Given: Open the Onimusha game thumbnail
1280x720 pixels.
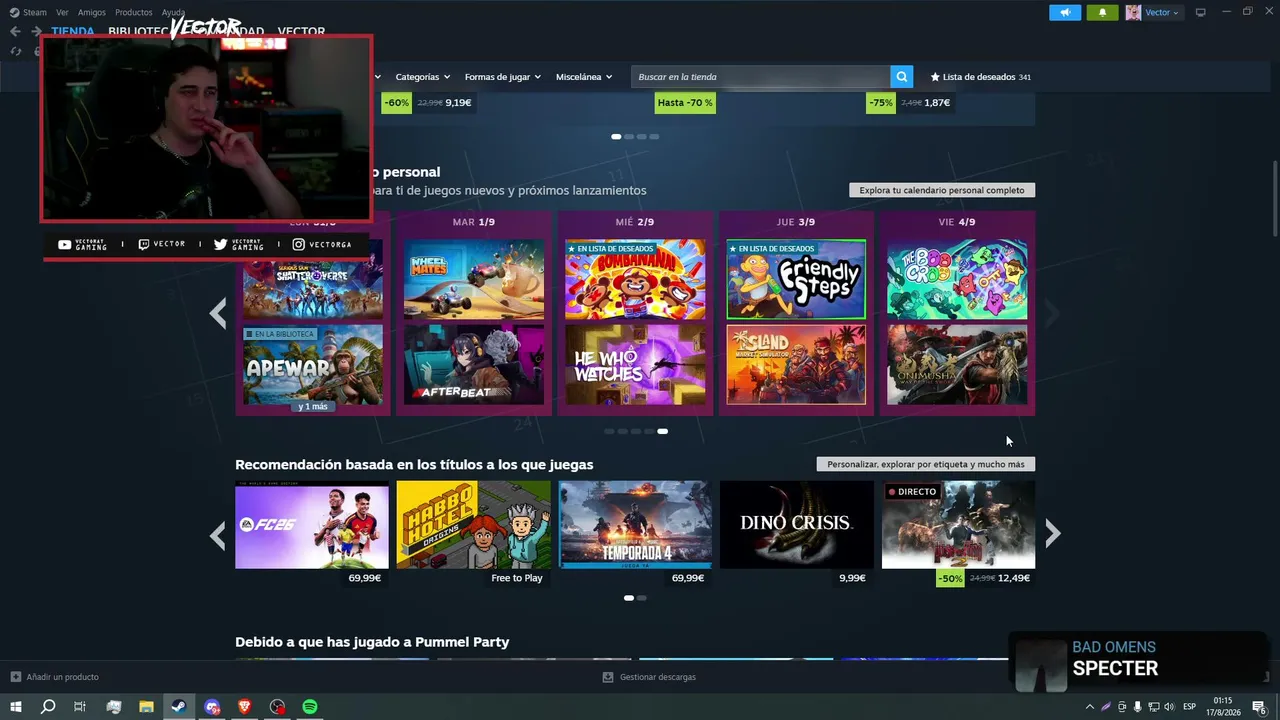Looking at the screenshot, I should tap(957, 364).
